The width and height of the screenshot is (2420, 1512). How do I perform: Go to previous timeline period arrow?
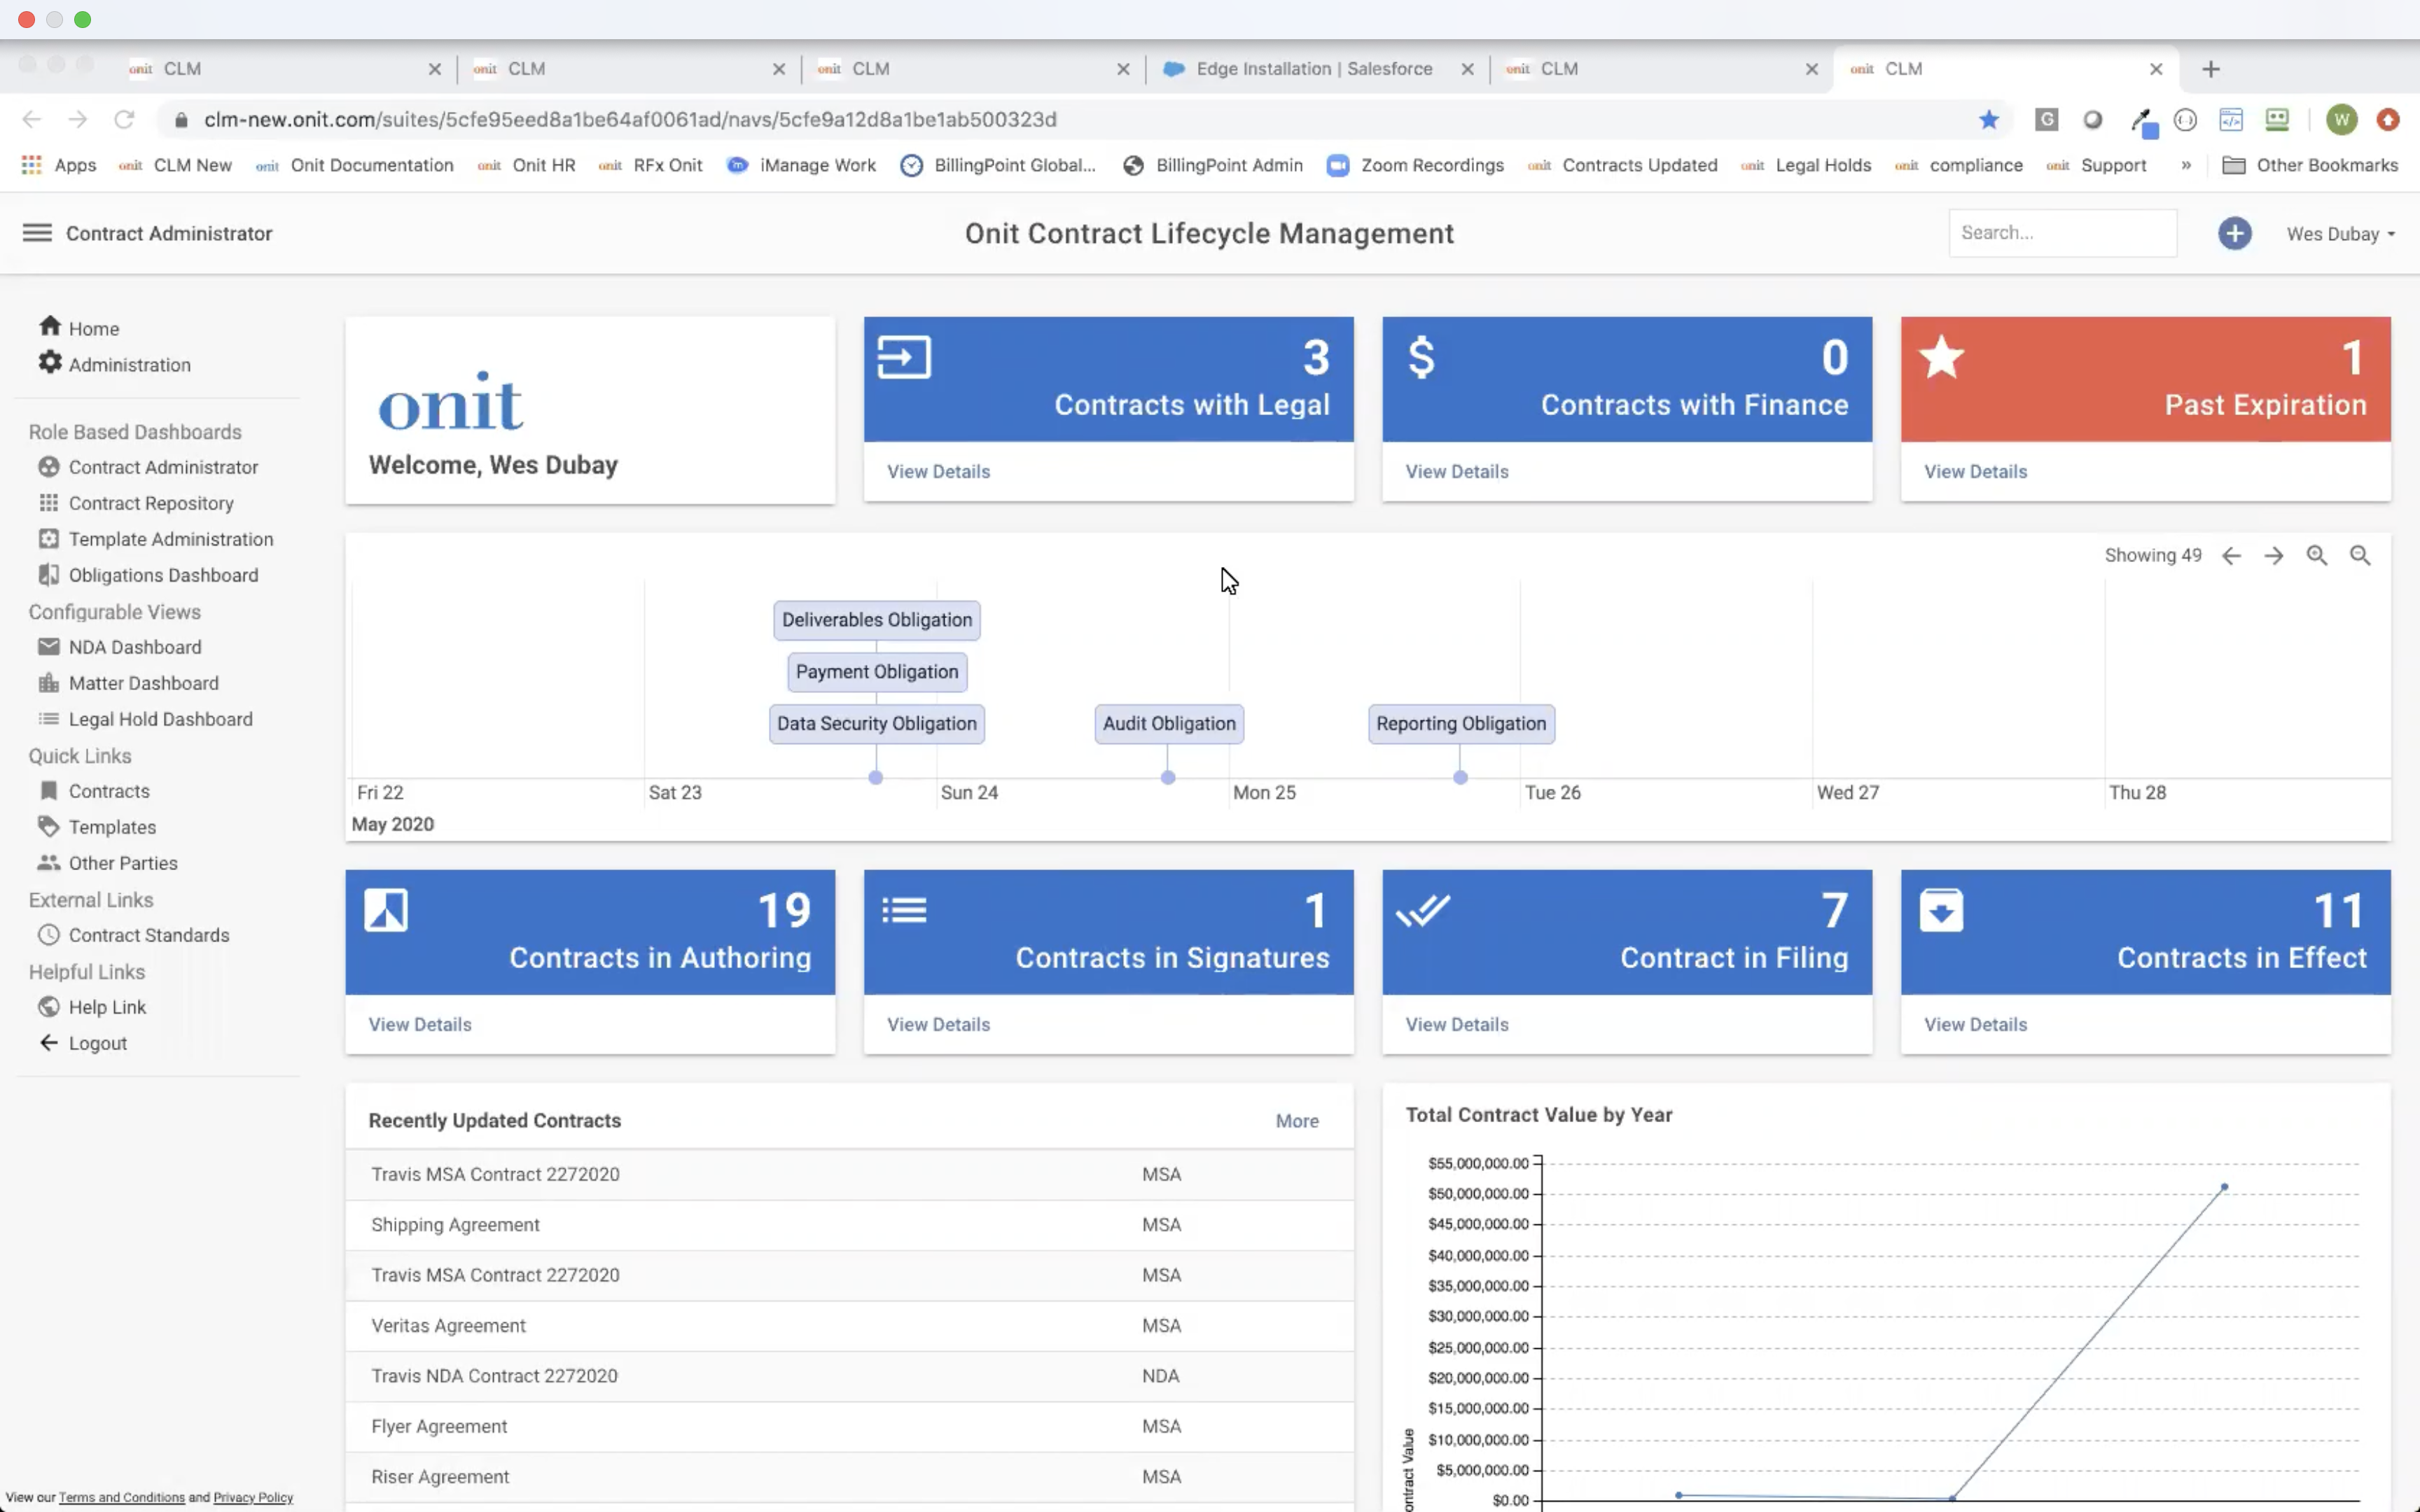(2230, 555)
